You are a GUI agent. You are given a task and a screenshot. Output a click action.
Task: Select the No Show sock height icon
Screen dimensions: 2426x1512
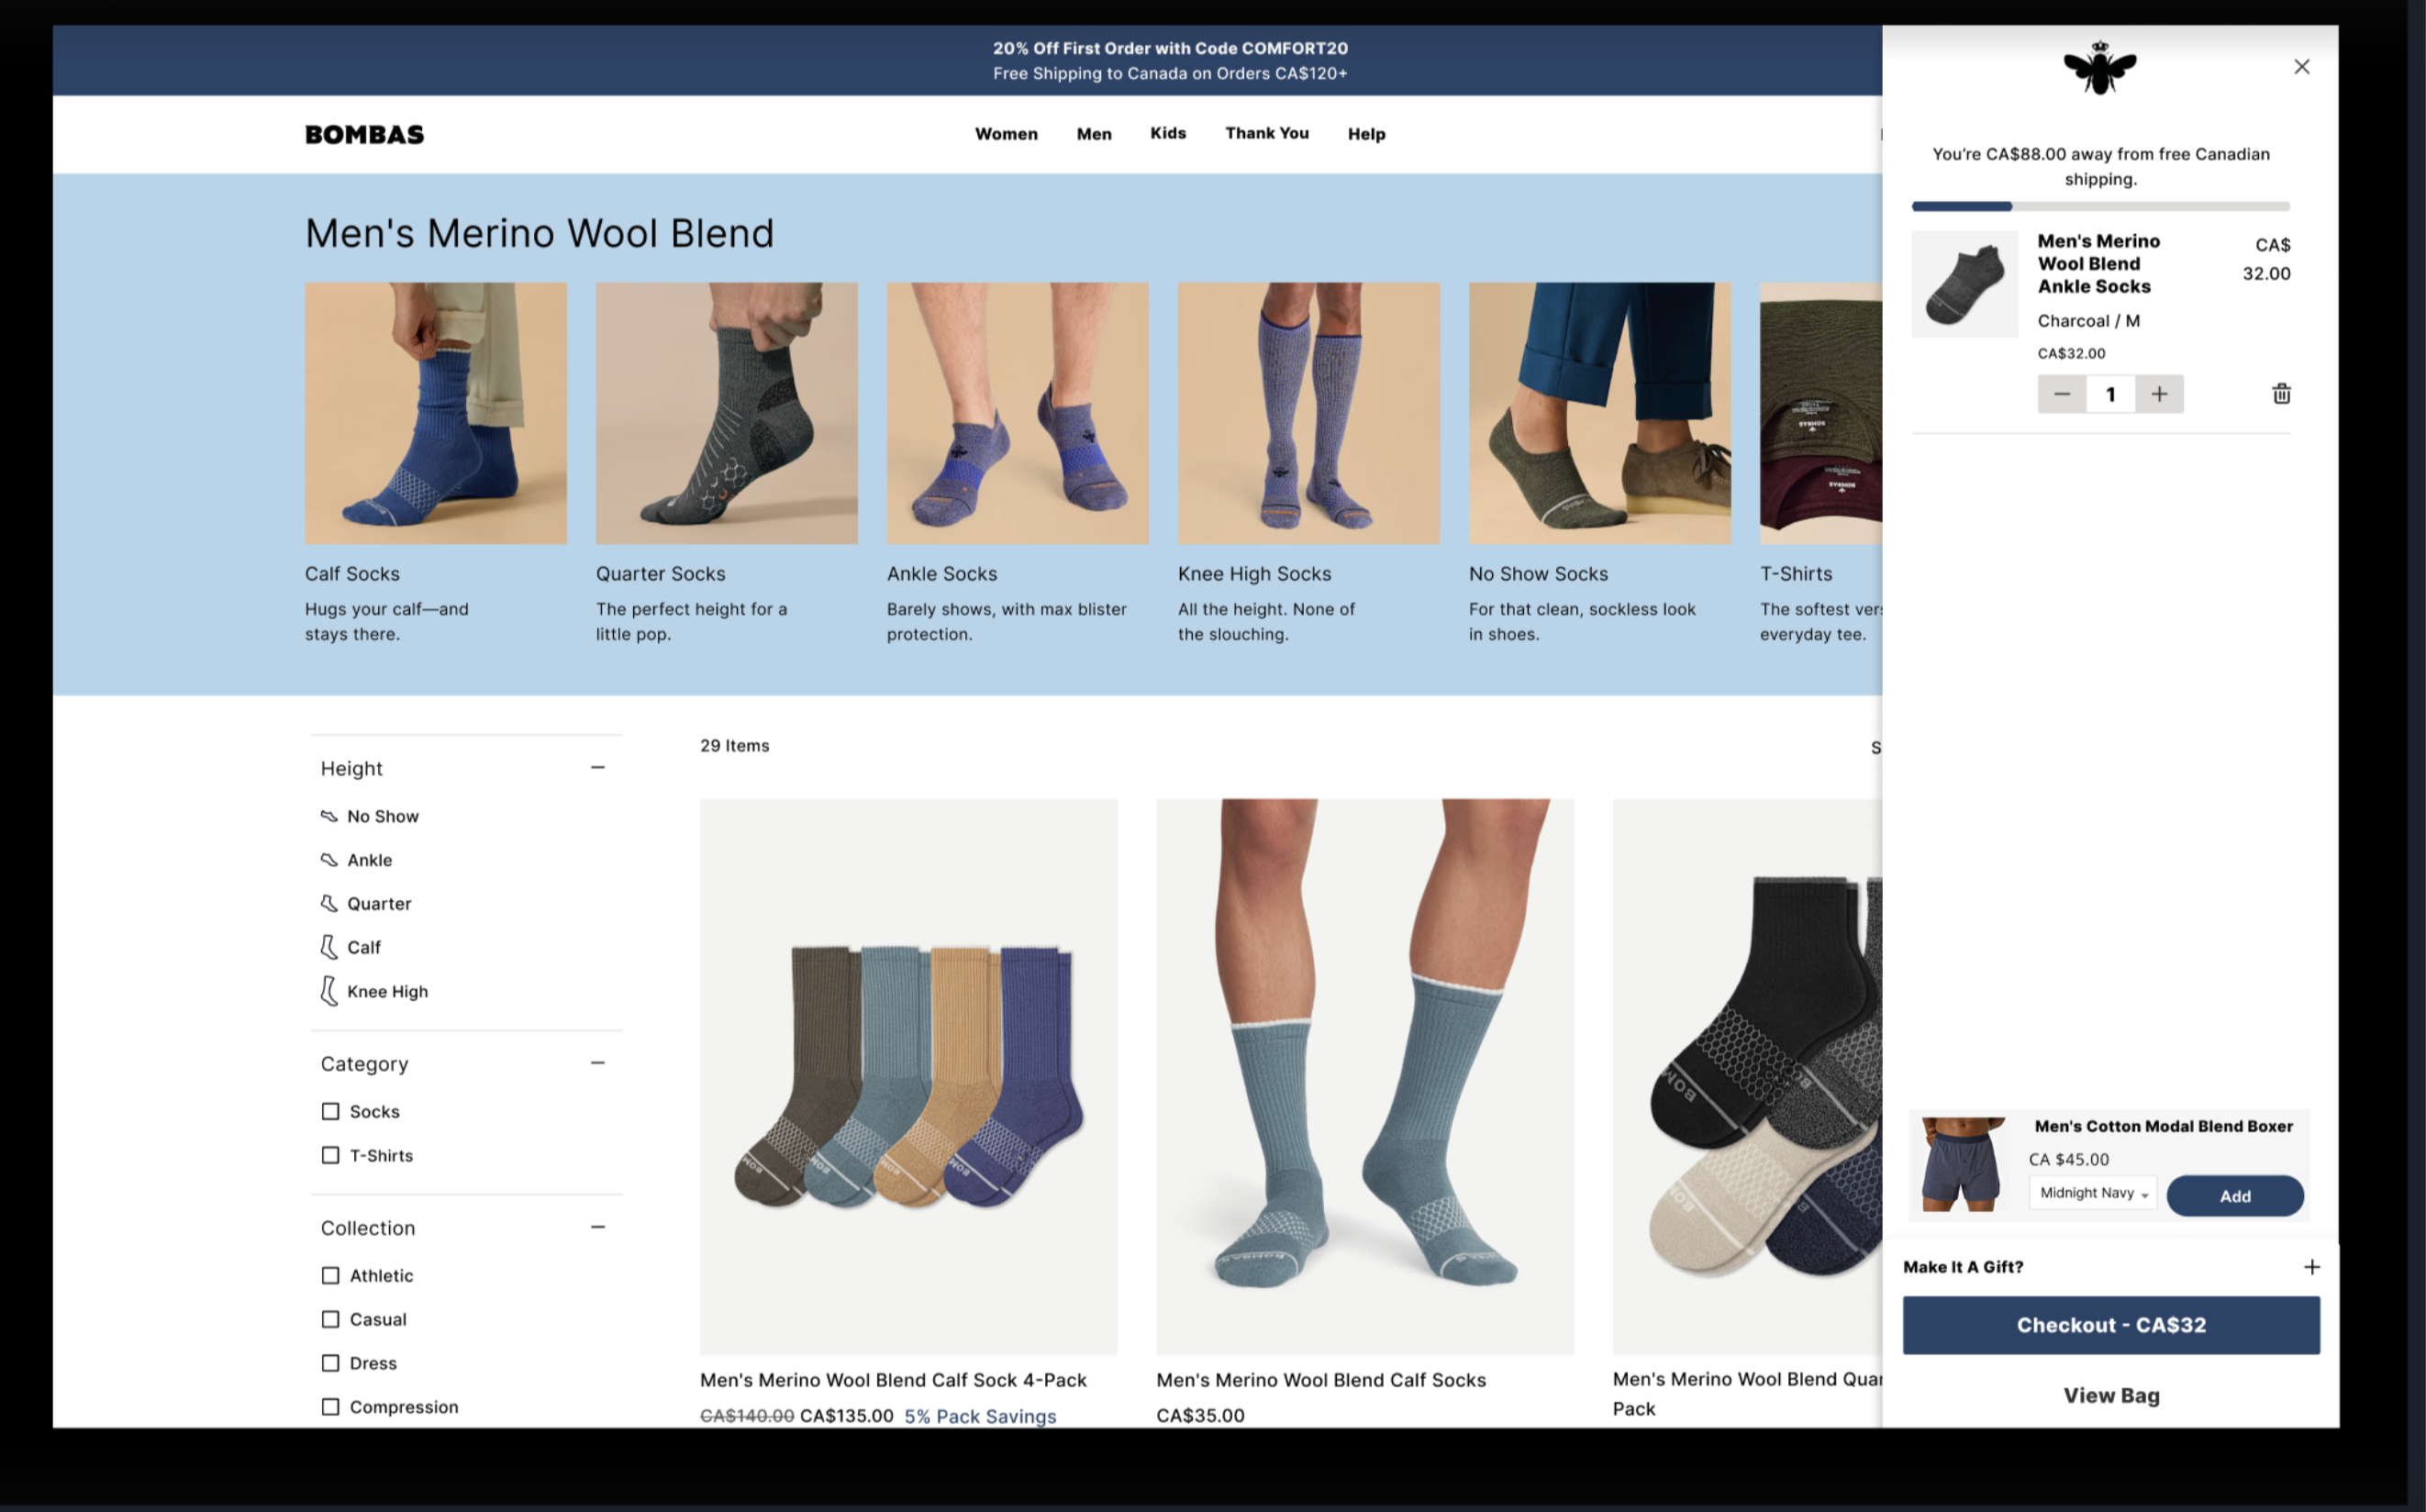click(329, 816)
